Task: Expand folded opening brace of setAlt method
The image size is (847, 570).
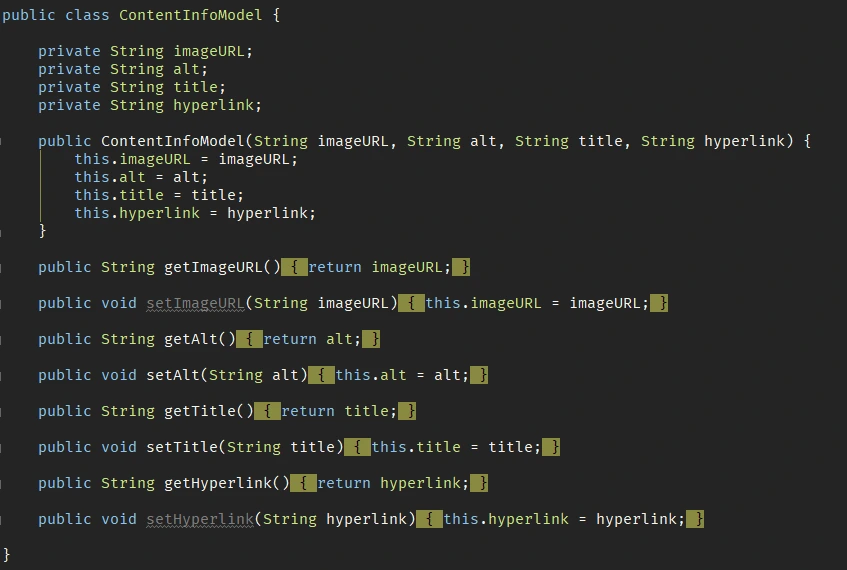Action: coord(321,375)
